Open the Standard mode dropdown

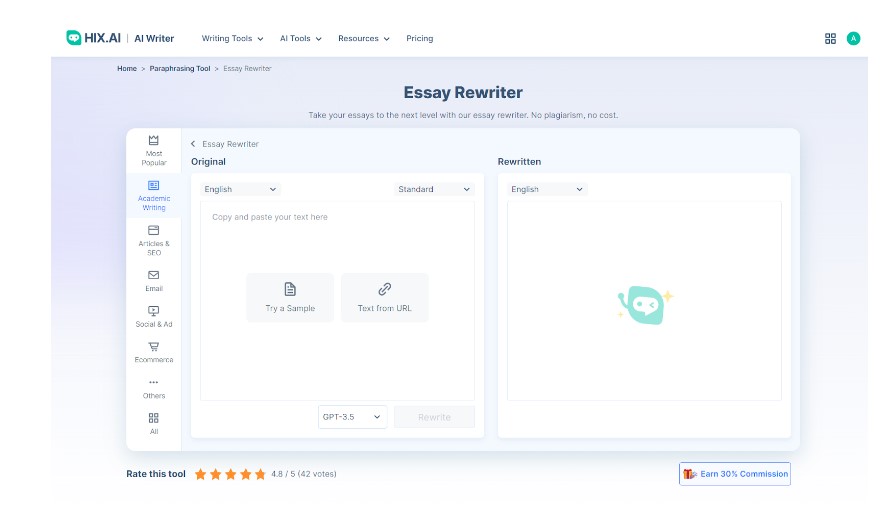pos(434,189)
